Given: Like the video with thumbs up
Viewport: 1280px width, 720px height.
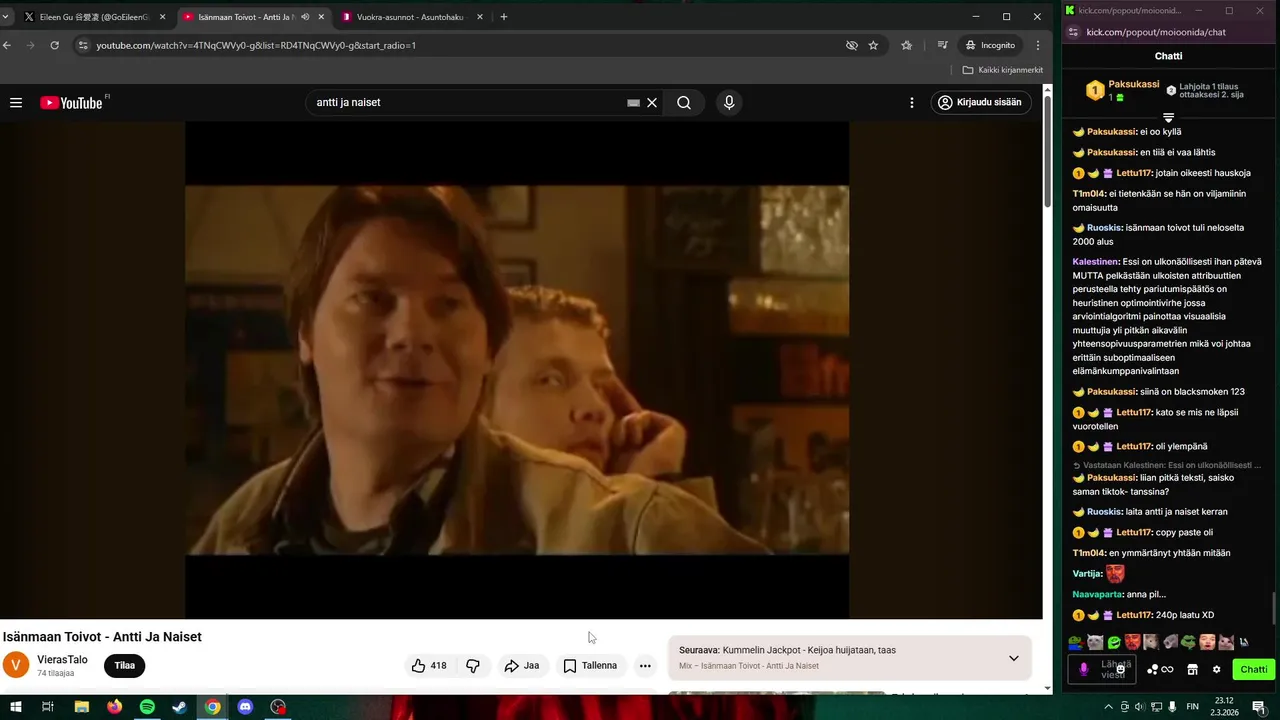Looking at the screenshot, I should pos(429,665).
